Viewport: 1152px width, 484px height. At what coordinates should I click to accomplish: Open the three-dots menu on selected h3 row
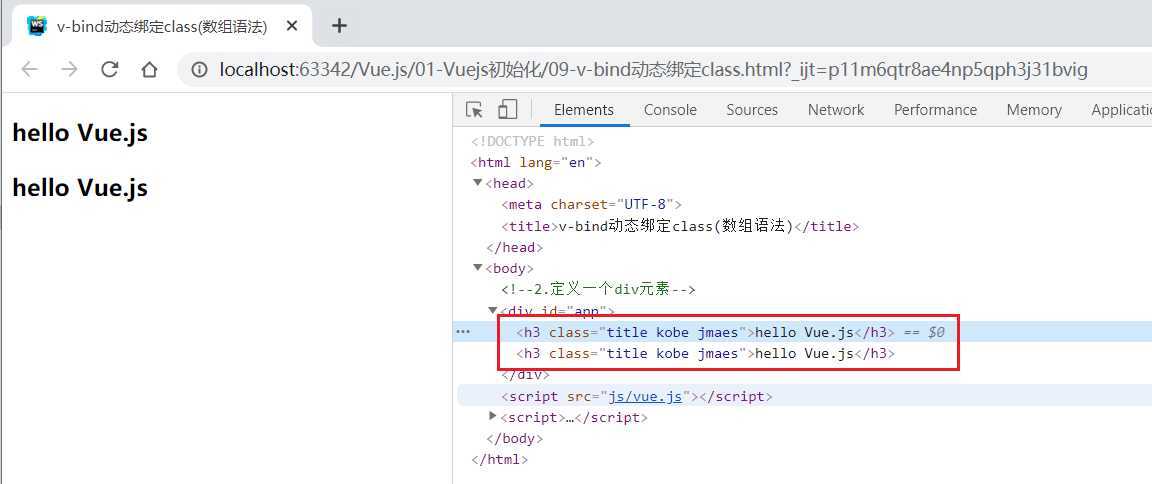[x=463, y=332]
